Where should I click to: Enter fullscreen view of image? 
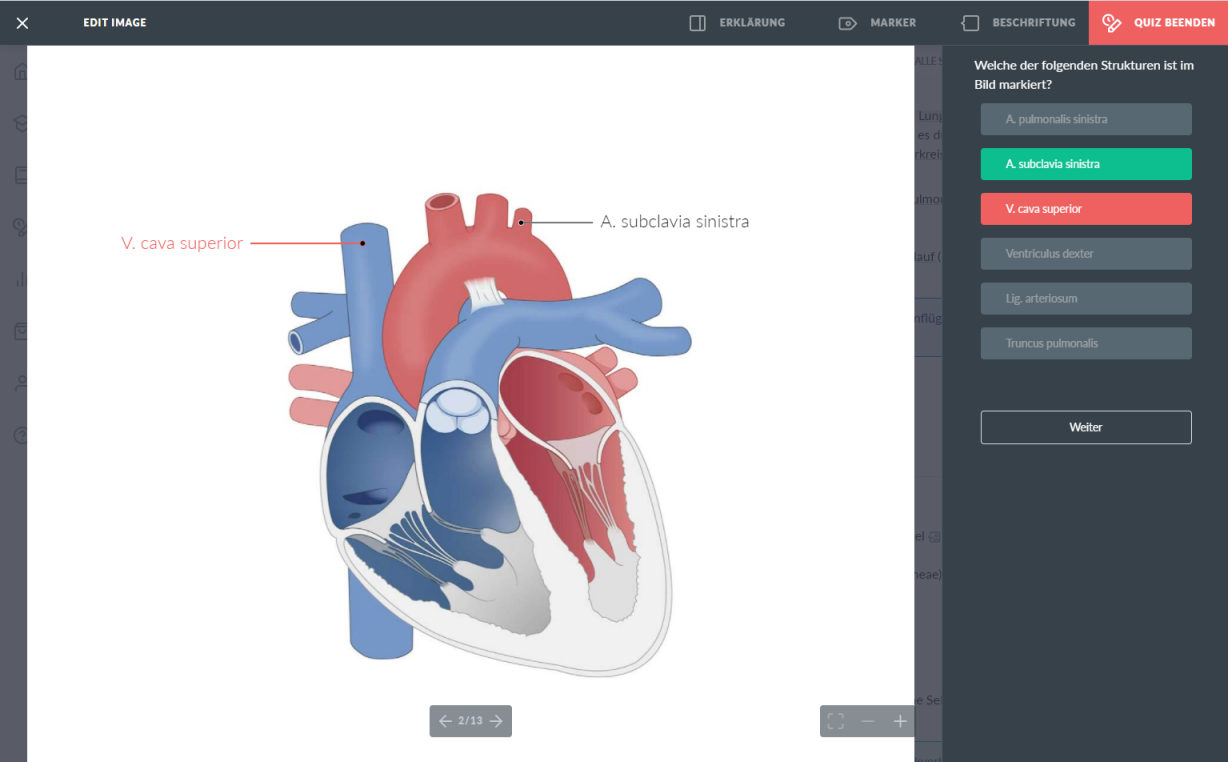coord(836,721)
